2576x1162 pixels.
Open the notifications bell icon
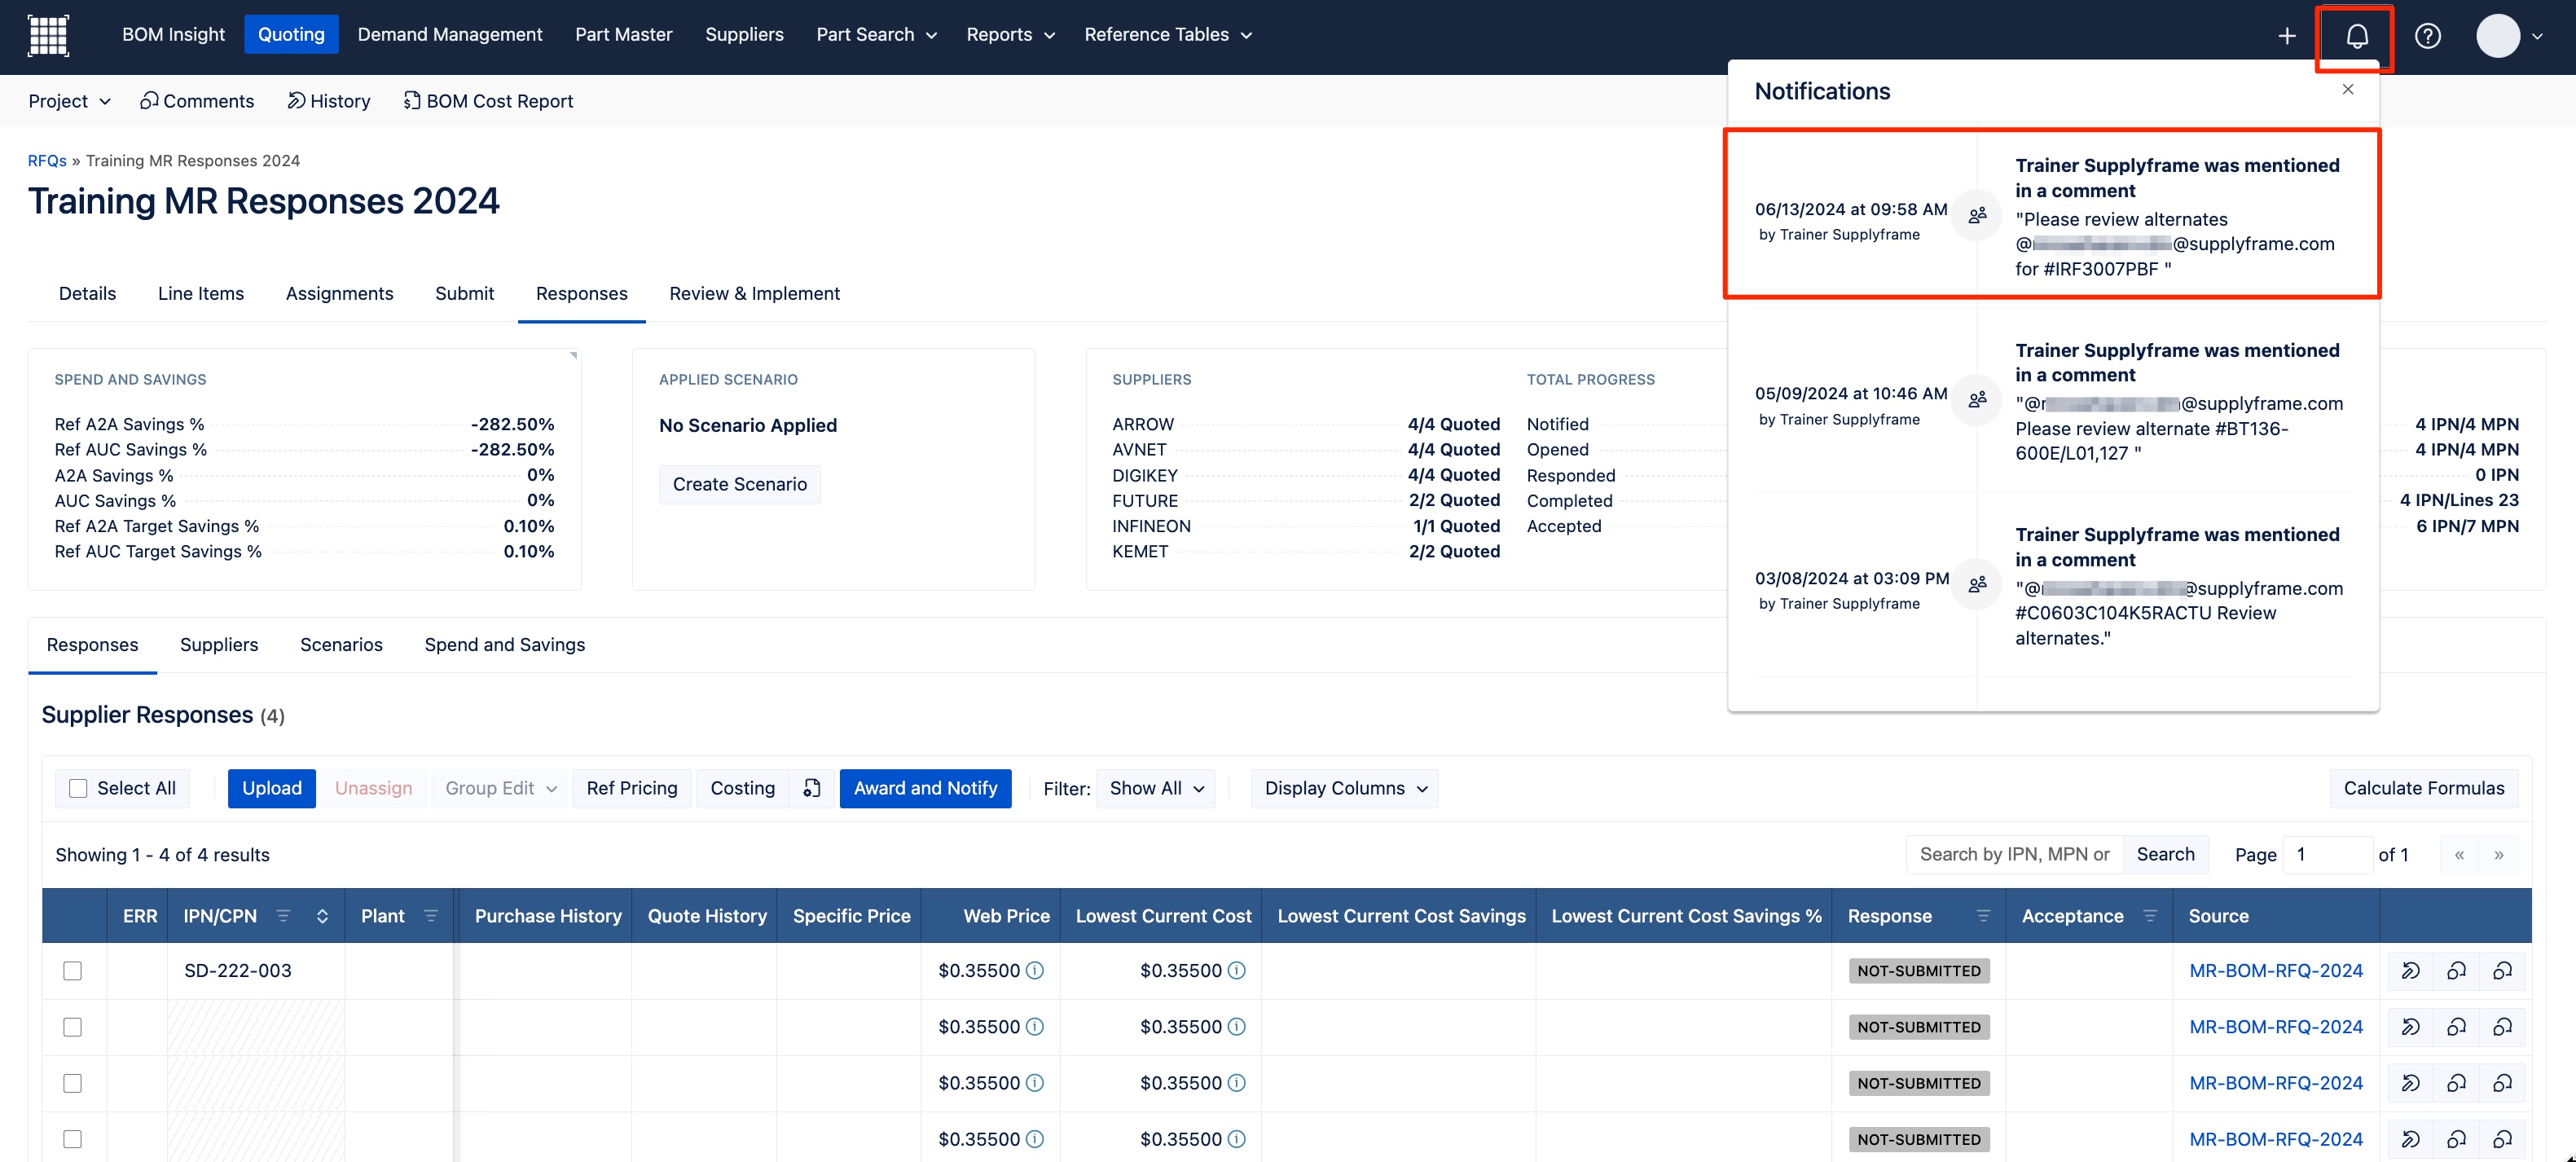(2356, 36)
